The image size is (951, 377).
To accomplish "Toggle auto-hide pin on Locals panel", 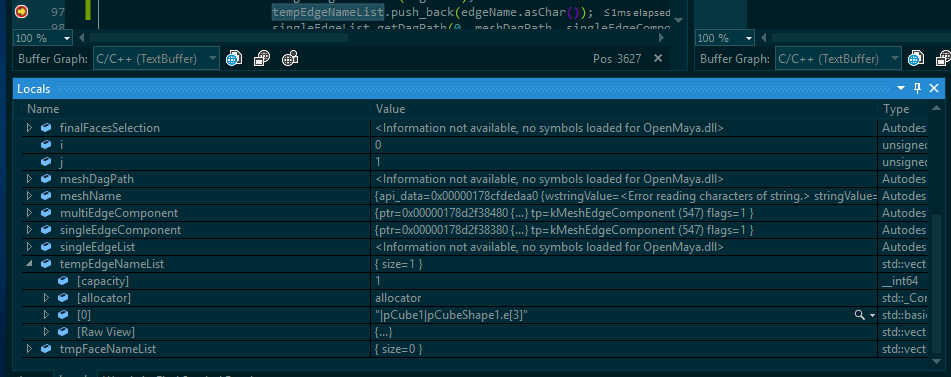I will point(917,88).
